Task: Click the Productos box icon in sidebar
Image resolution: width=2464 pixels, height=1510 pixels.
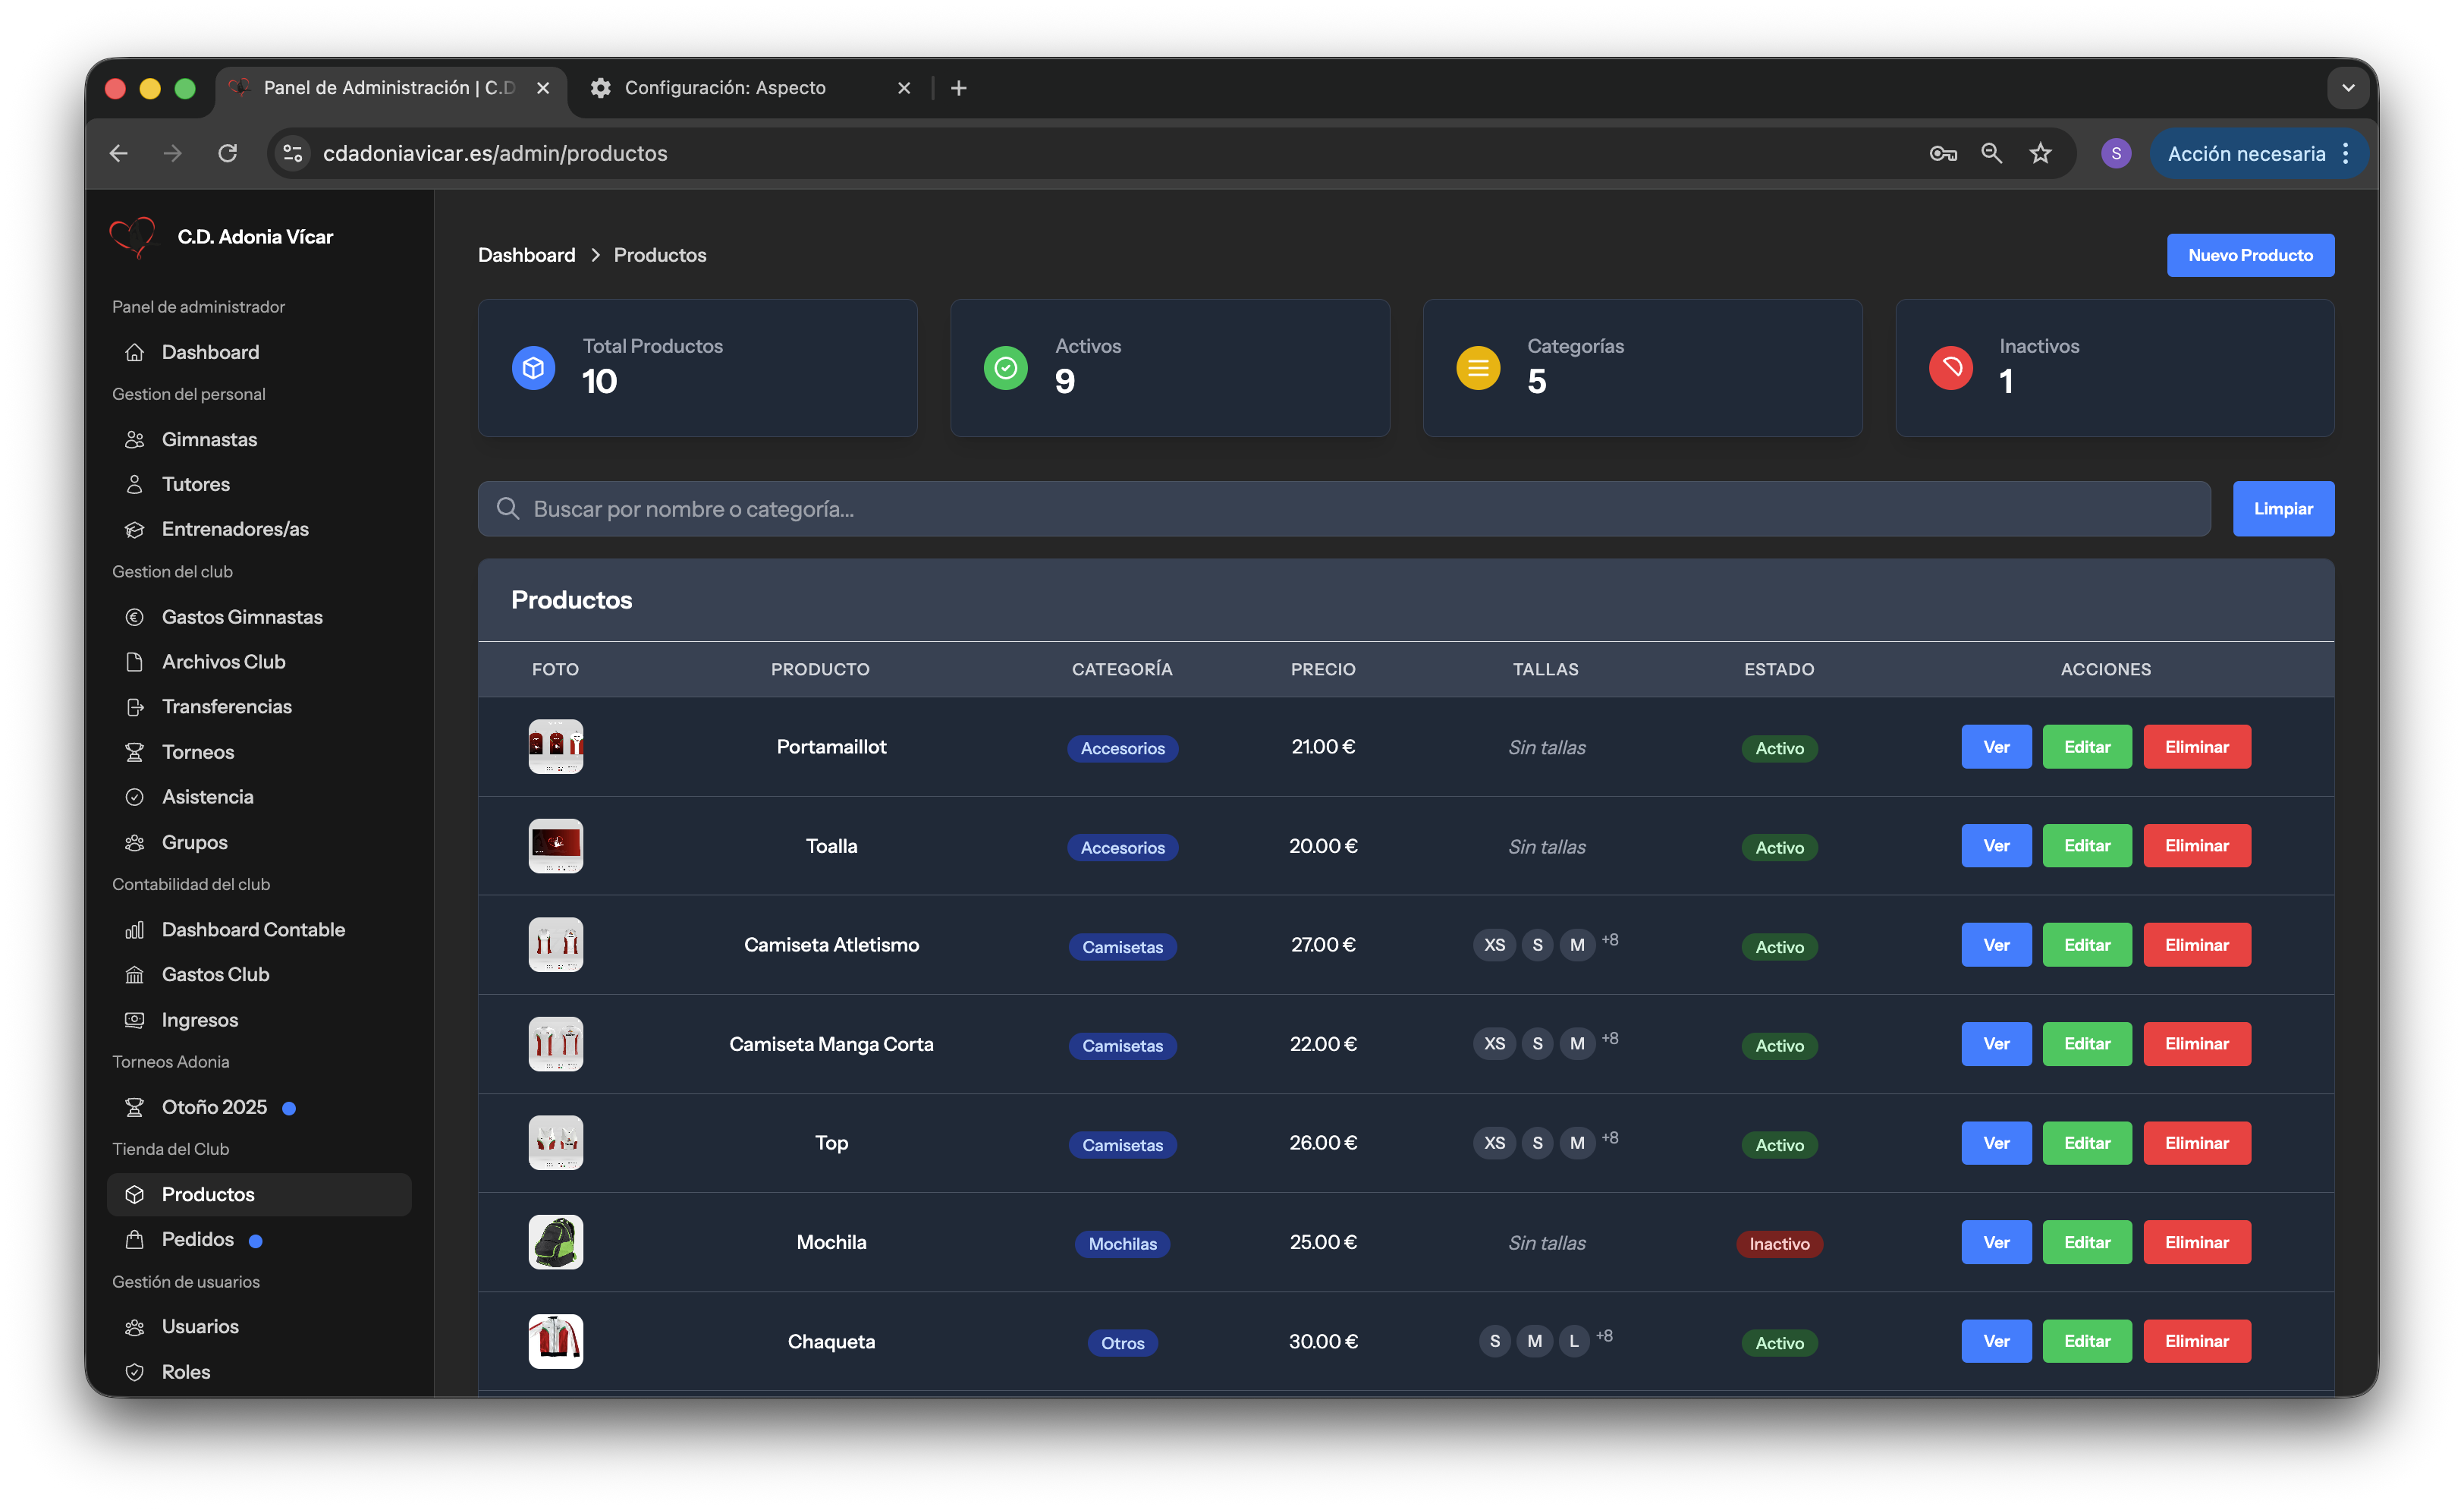Action: (x=136, y=1194)
